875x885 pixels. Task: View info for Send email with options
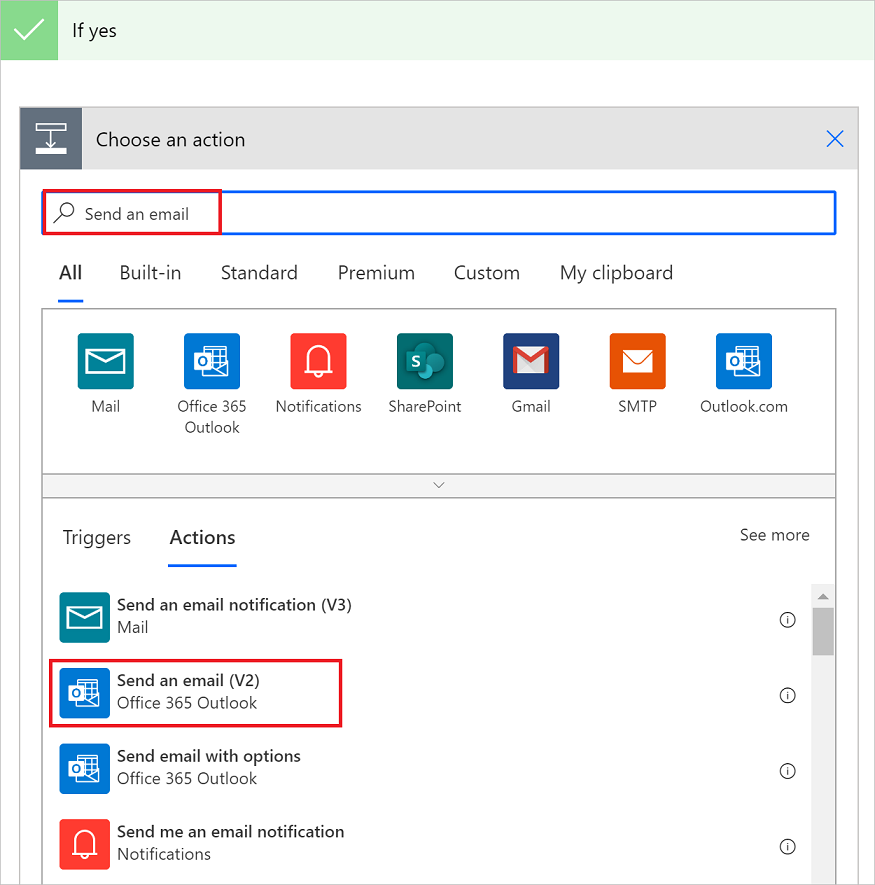(787, 771)
